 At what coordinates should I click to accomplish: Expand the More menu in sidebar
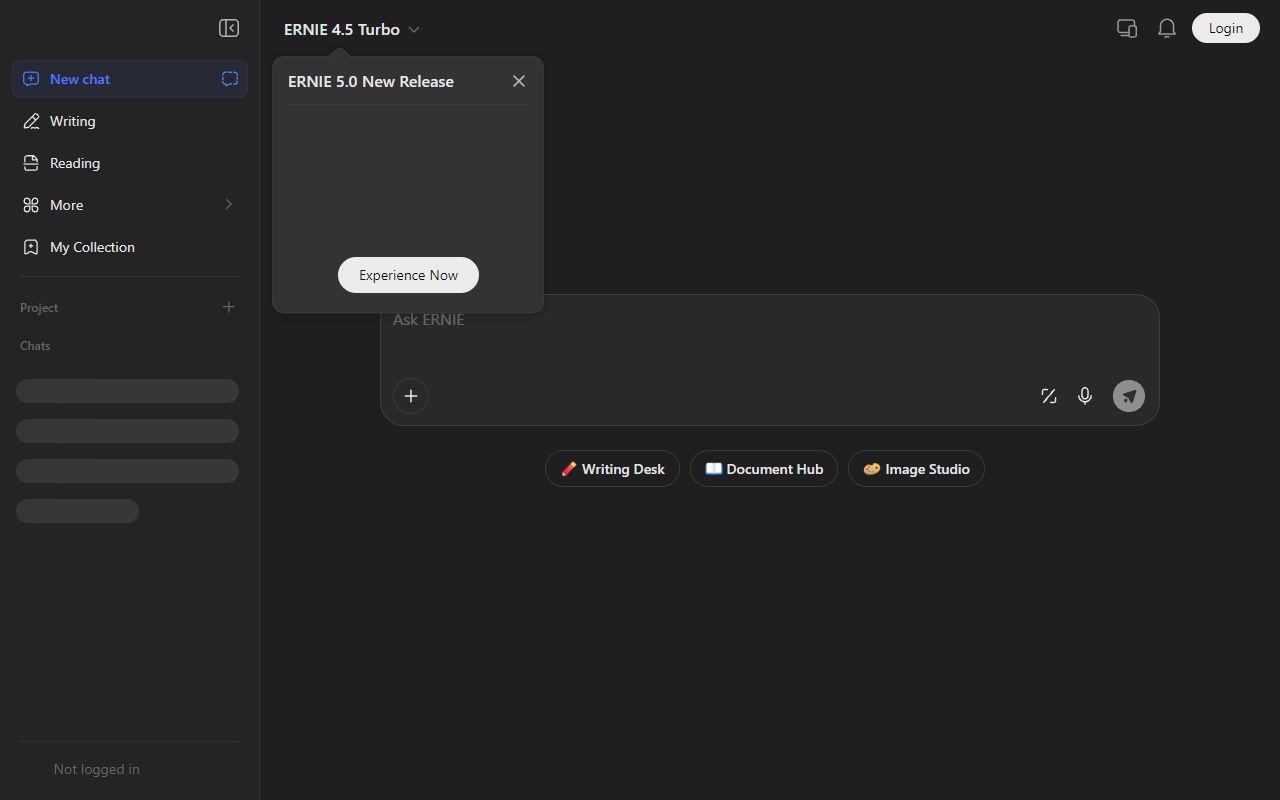66,205
